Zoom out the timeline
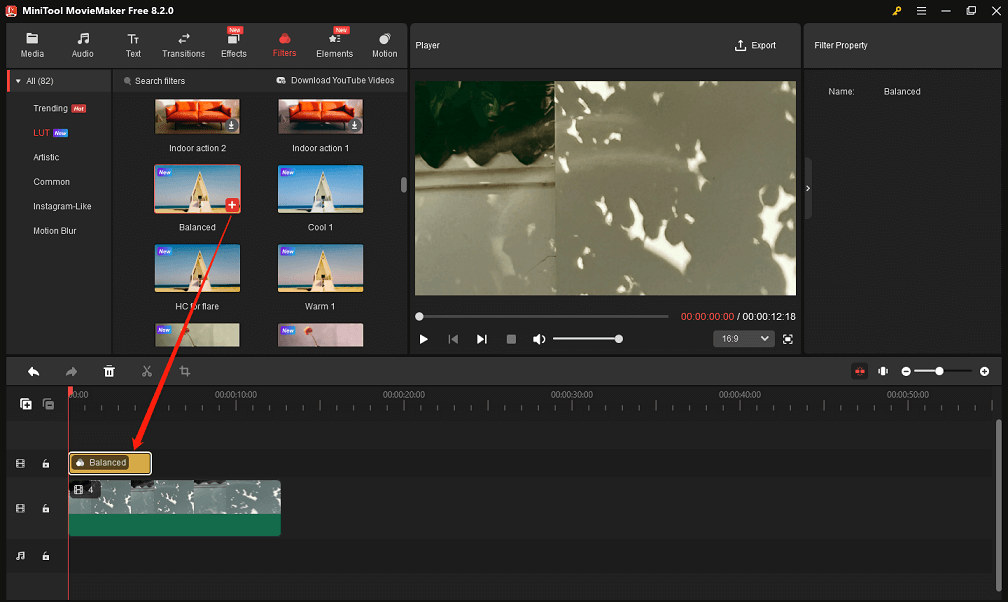 [906, 372]
